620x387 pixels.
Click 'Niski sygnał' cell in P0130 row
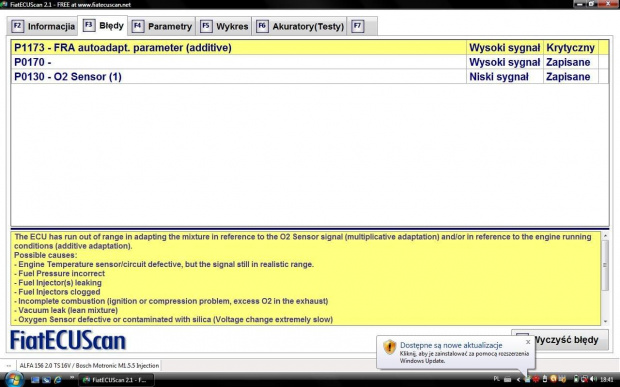[x=505, y=77]
